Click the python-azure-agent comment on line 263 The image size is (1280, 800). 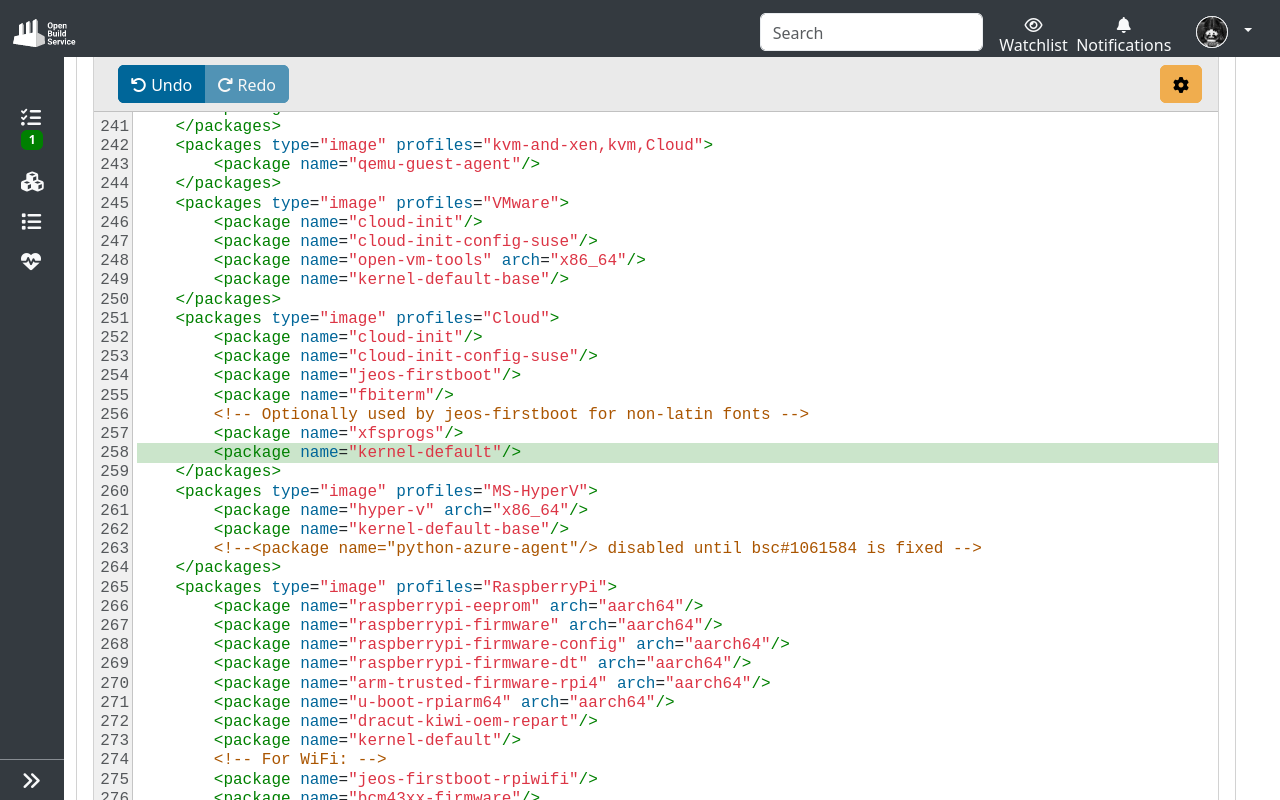(x=597, y=549)
